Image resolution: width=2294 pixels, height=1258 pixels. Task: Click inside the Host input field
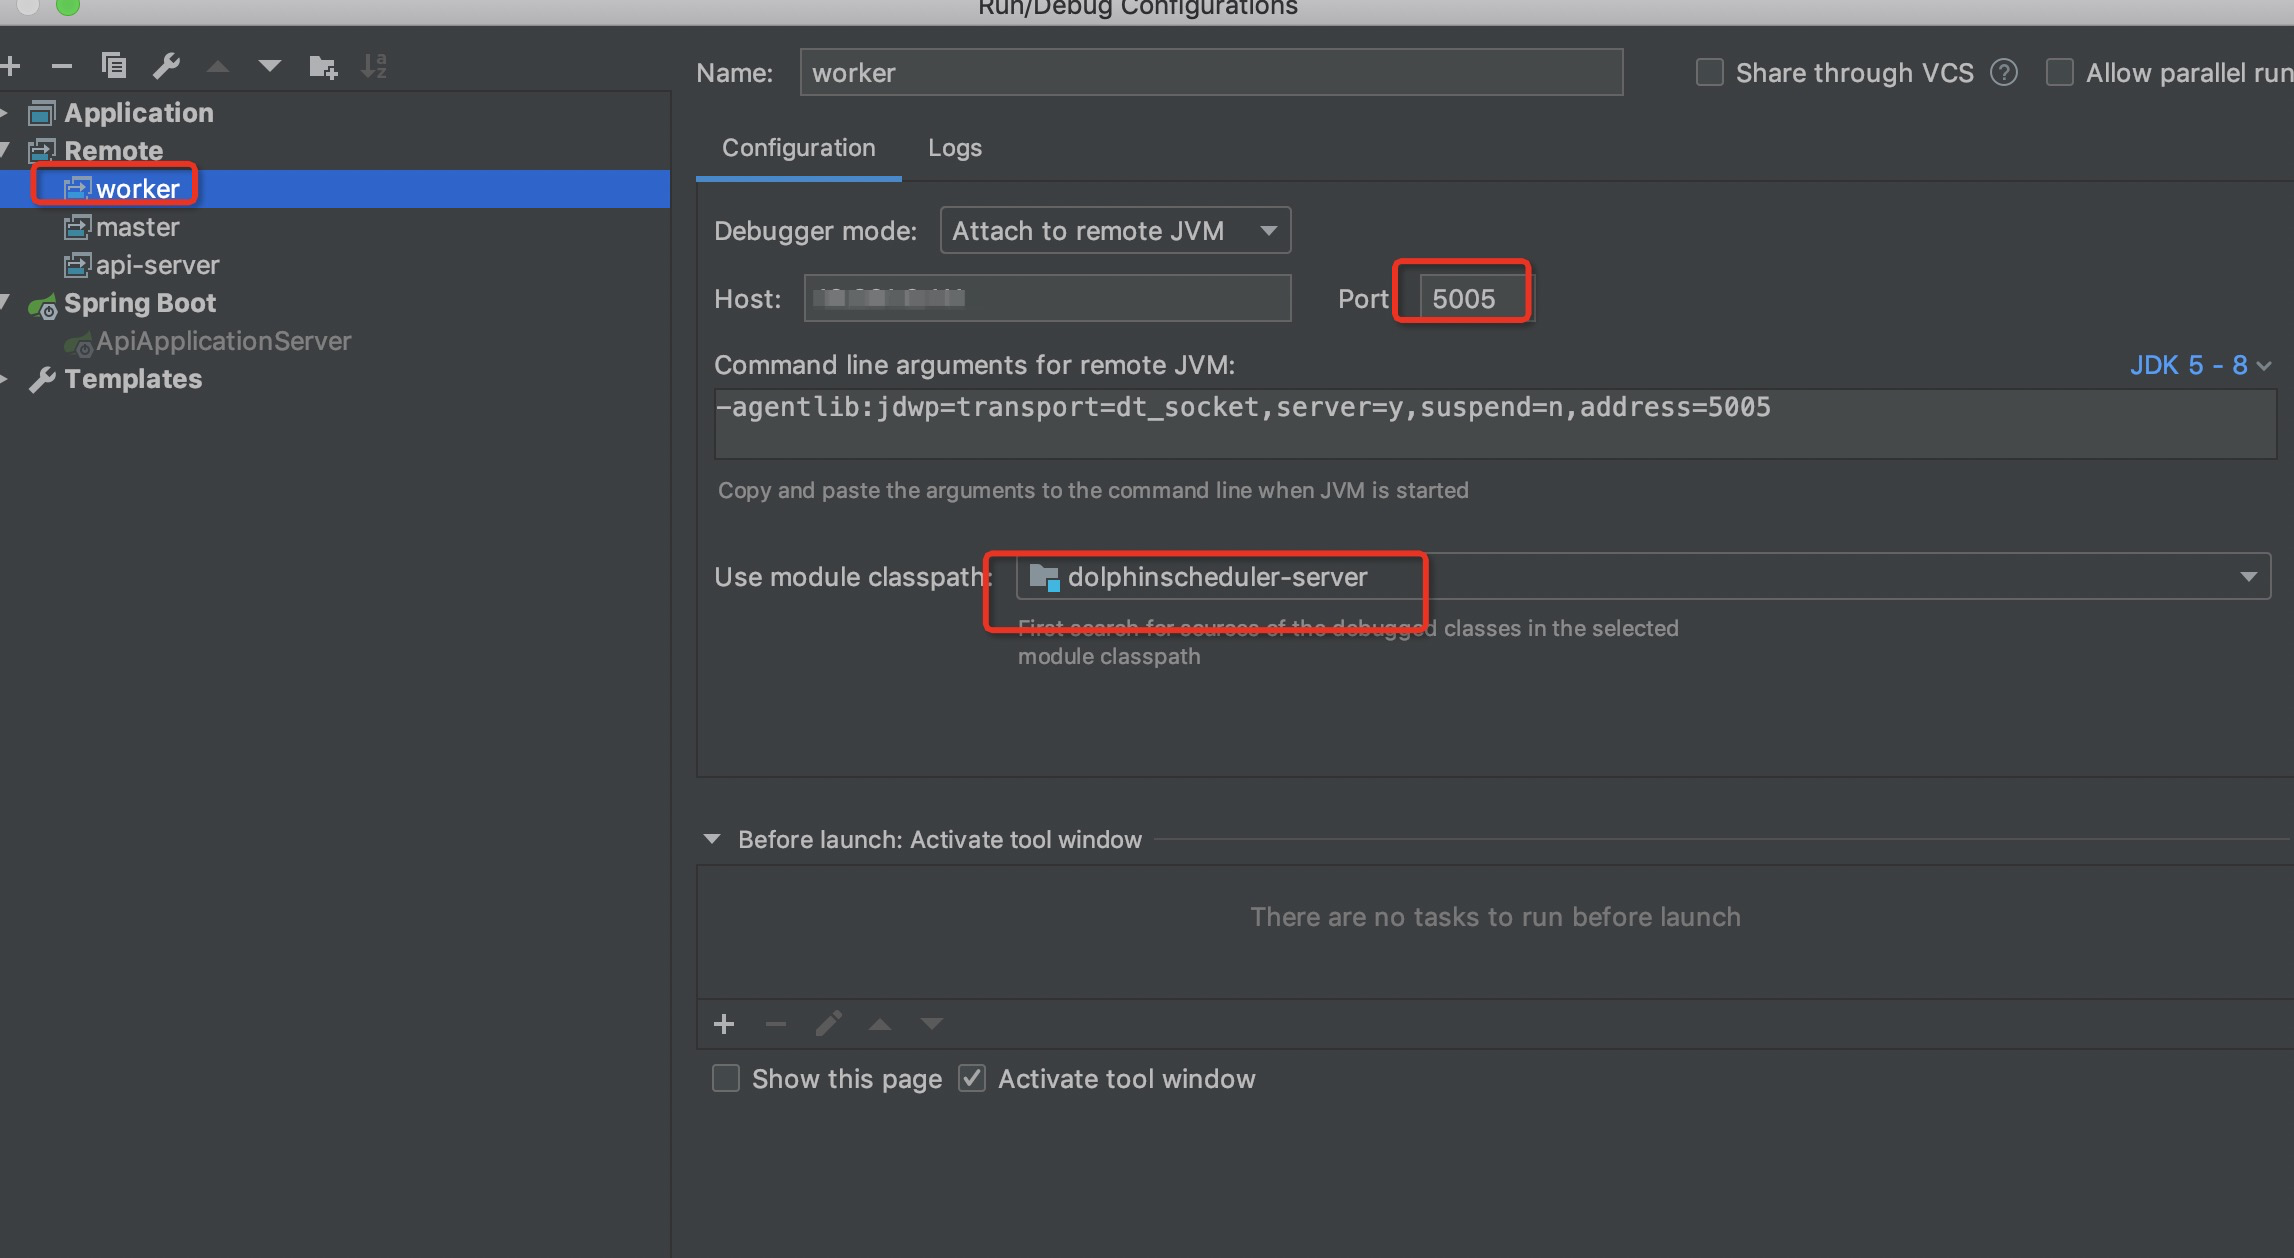[x=1046, y=297]
